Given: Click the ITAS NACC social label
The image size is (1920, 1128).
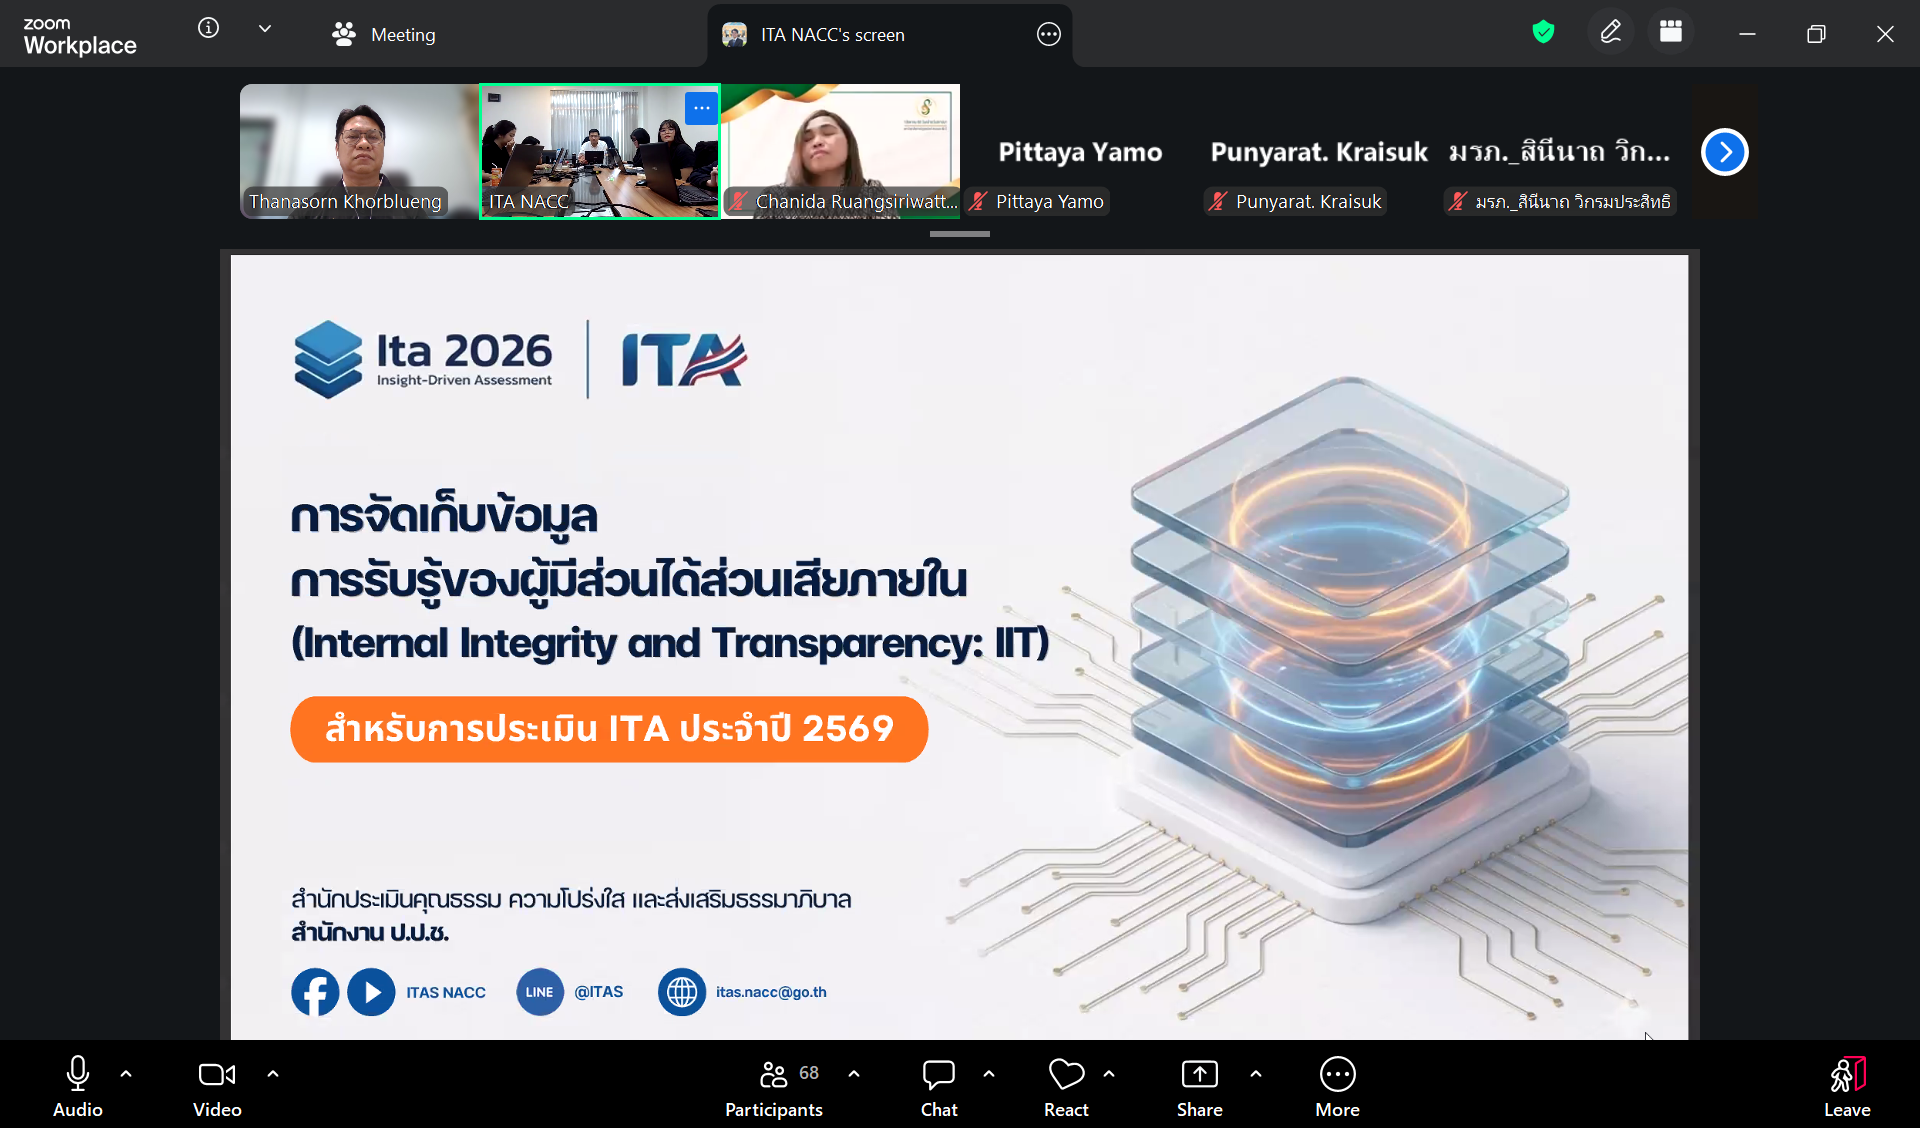Looking at the screenshot, I should (x=446, y=992).
